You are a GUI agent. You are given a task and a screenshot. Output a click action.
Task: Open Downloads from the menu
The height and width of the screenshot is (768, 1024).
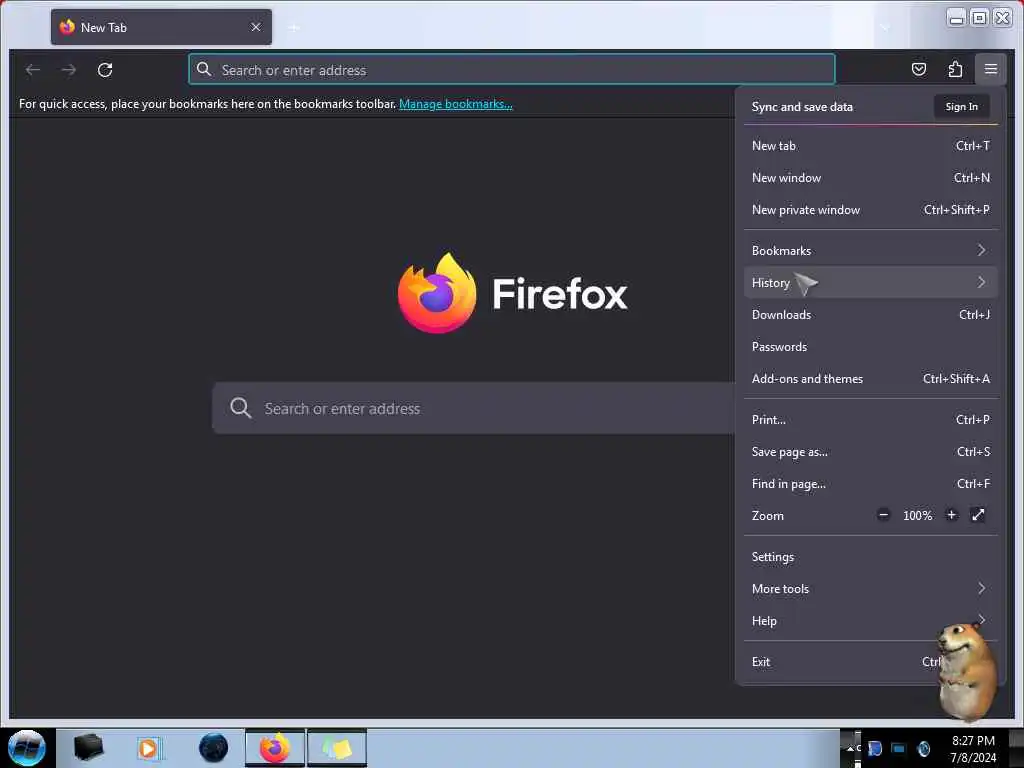pyautogui.click(x=871, y=315)
